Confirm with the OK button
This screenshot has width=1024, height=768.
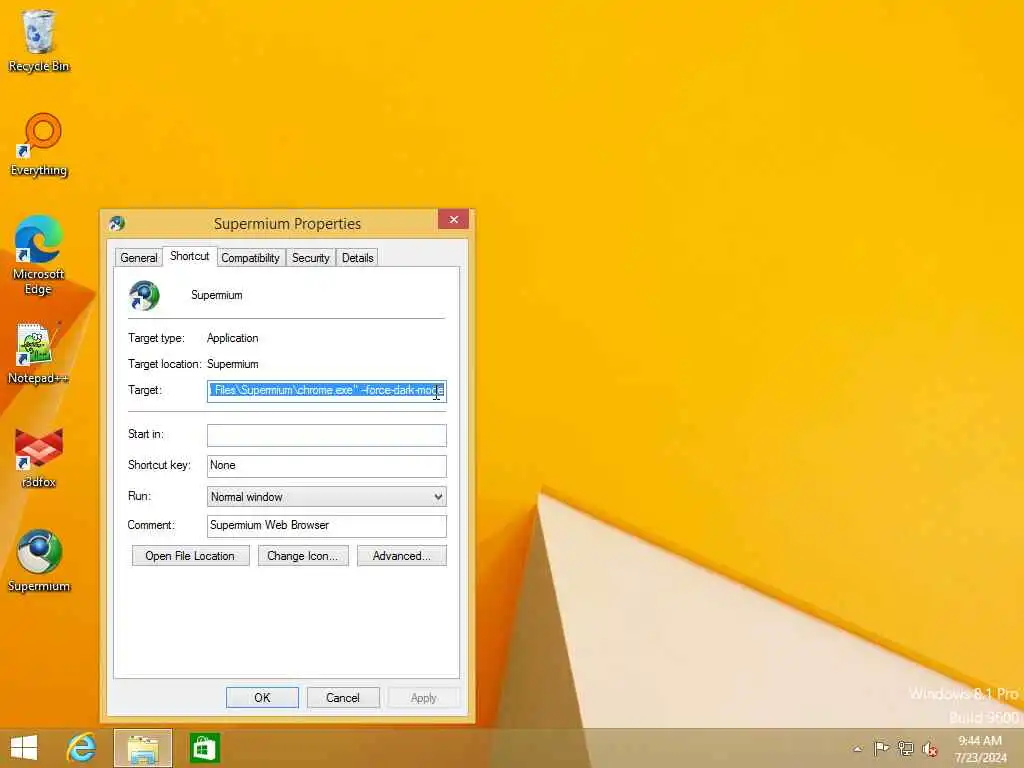tap(263, 697)
